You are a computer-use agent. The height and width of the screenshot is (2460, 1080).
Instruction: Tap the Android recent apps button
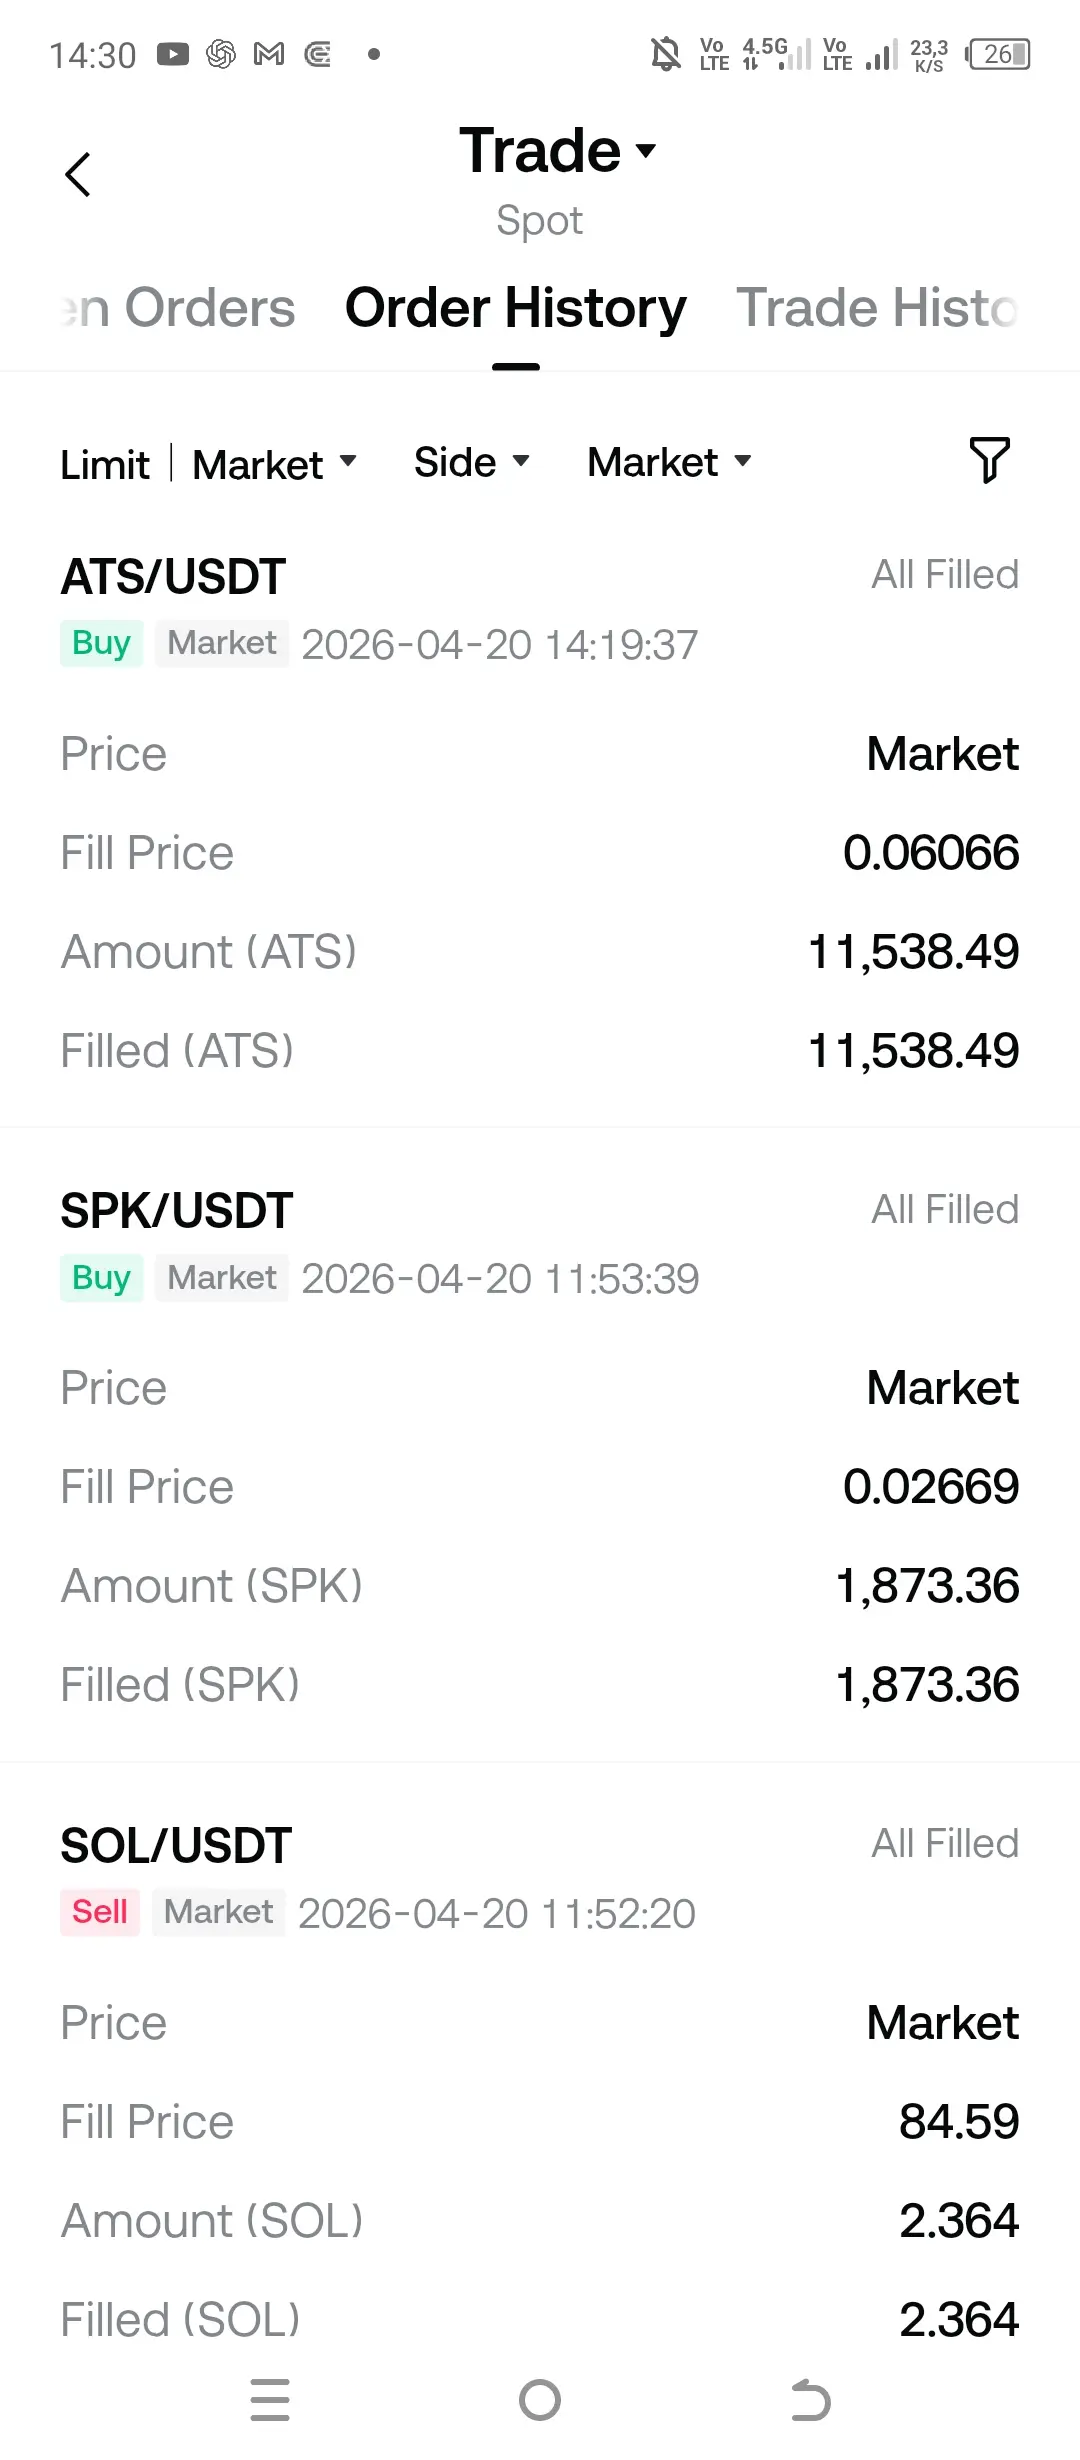(270, 2400)
